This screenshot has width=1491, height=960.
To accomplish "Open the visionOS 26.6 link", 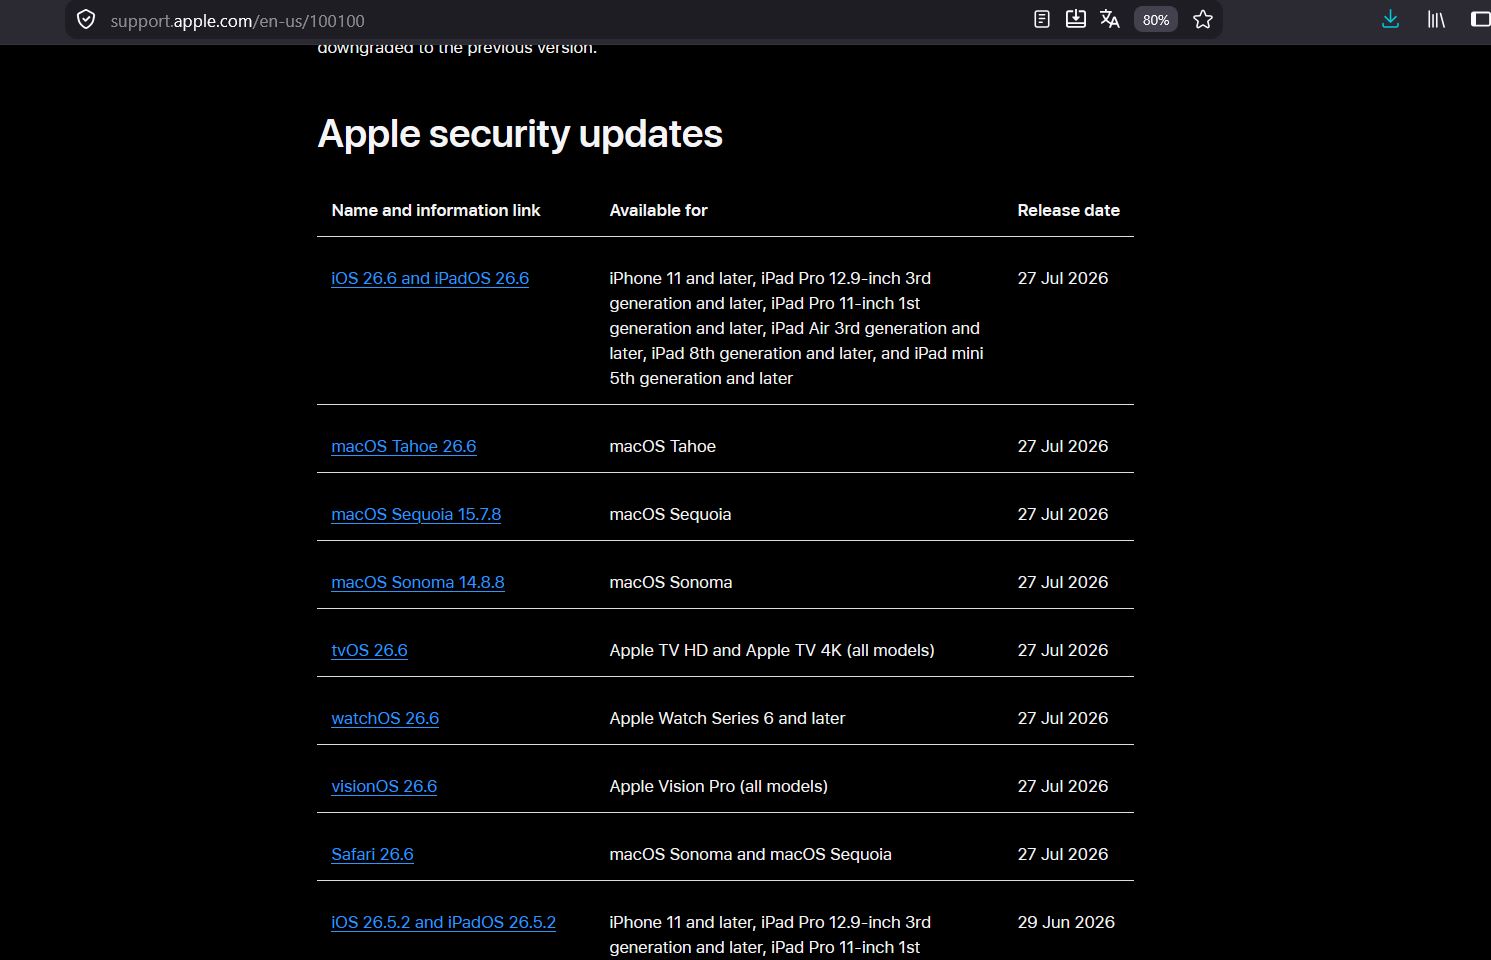I will [384, 787].
